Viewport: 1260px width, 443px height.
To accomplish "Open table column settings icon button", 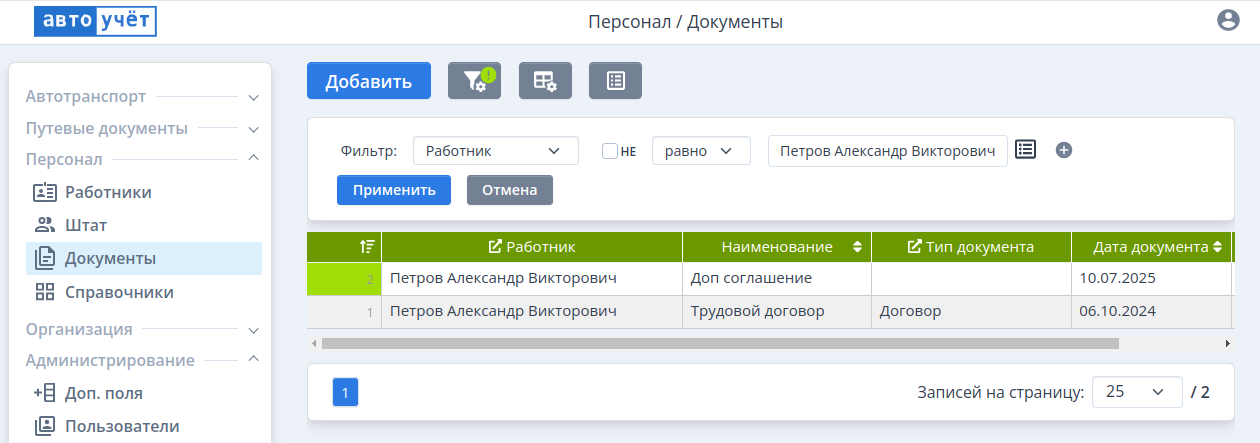I will [x=545, y=81].
